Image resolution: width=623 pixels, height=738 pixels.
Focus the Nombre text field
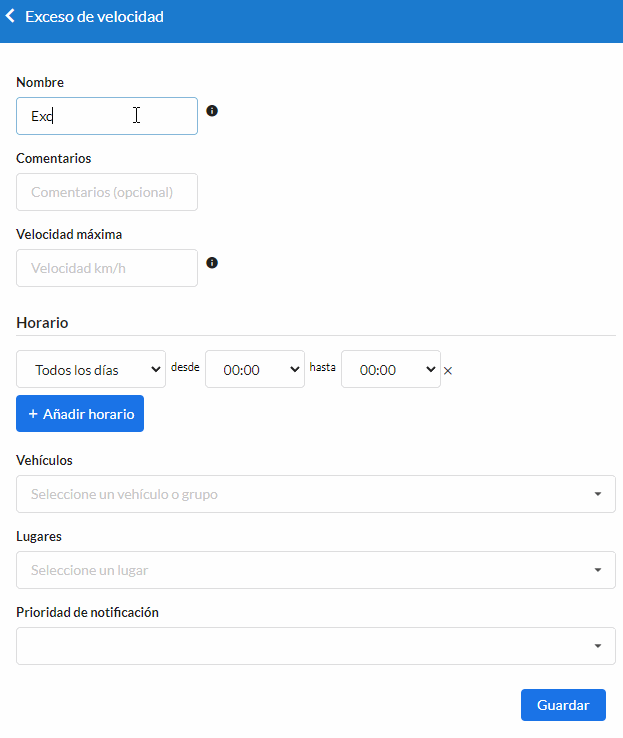coord(107,116)
